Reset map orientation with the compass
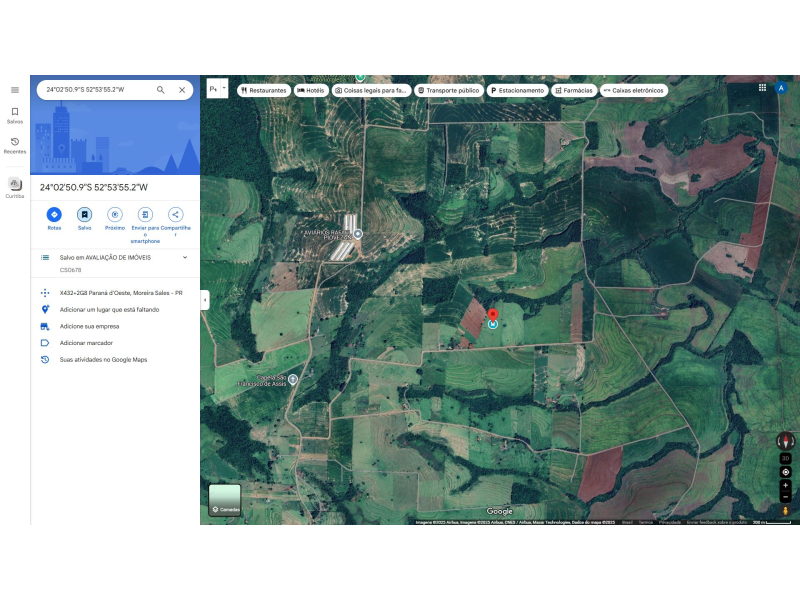 [785, 441]
